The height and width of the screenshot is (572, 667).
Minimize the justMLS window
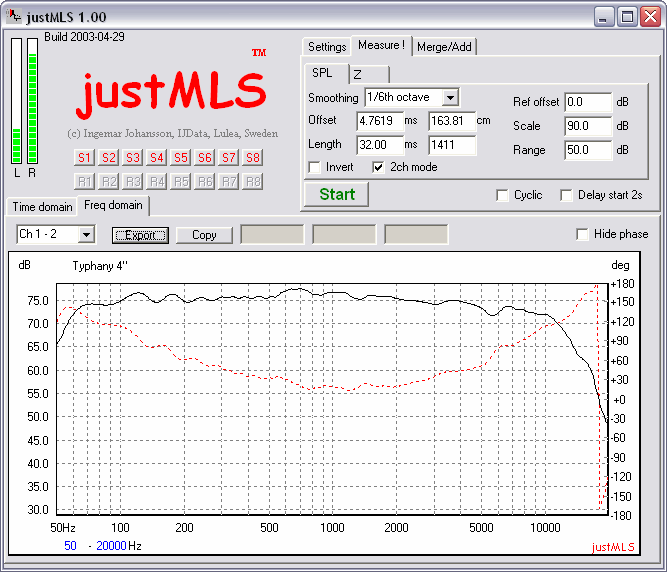click(604, 17)
